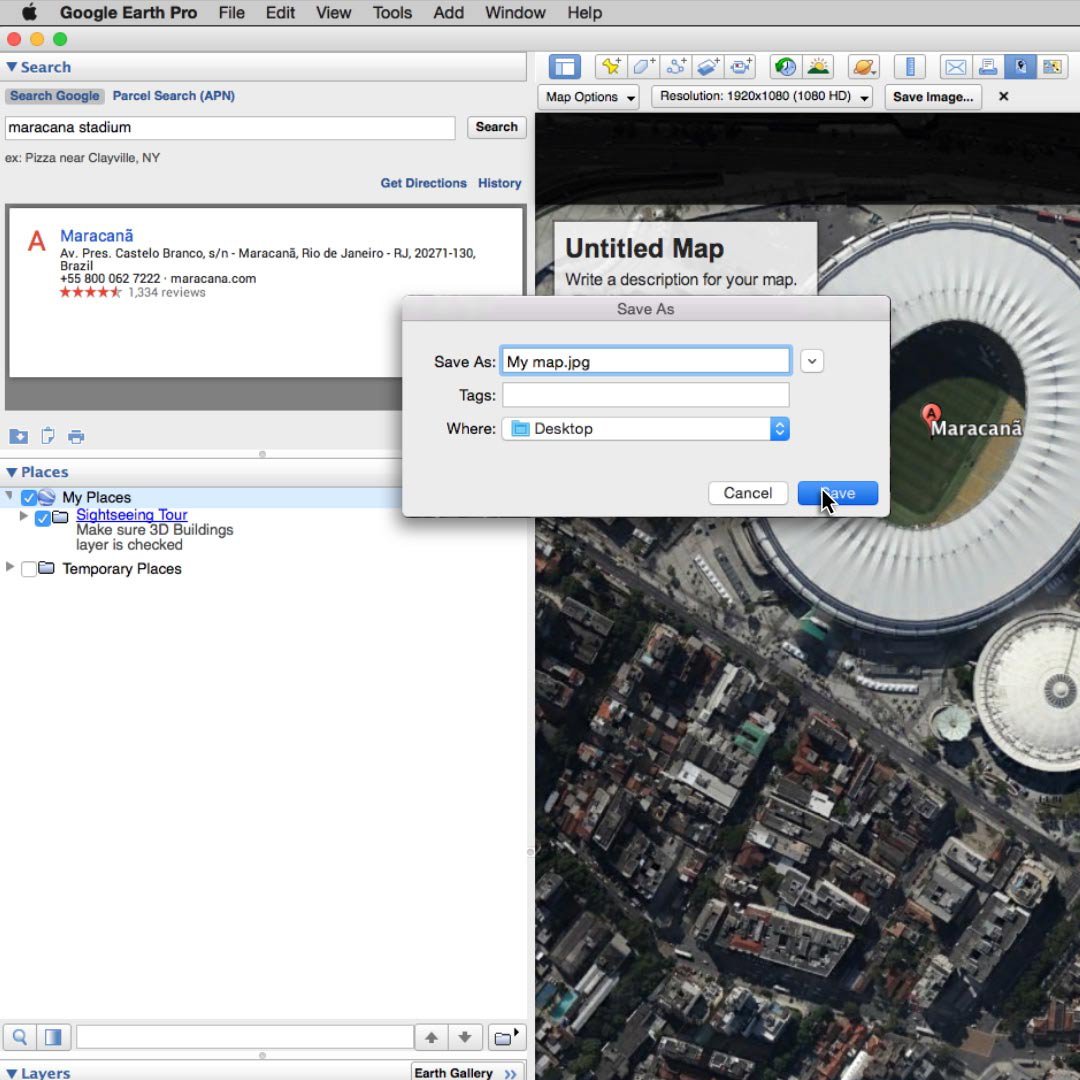Print search results icon below results
Image resolution: width=1080 pixels, height=1080 pixels.
tap(76, 437)
